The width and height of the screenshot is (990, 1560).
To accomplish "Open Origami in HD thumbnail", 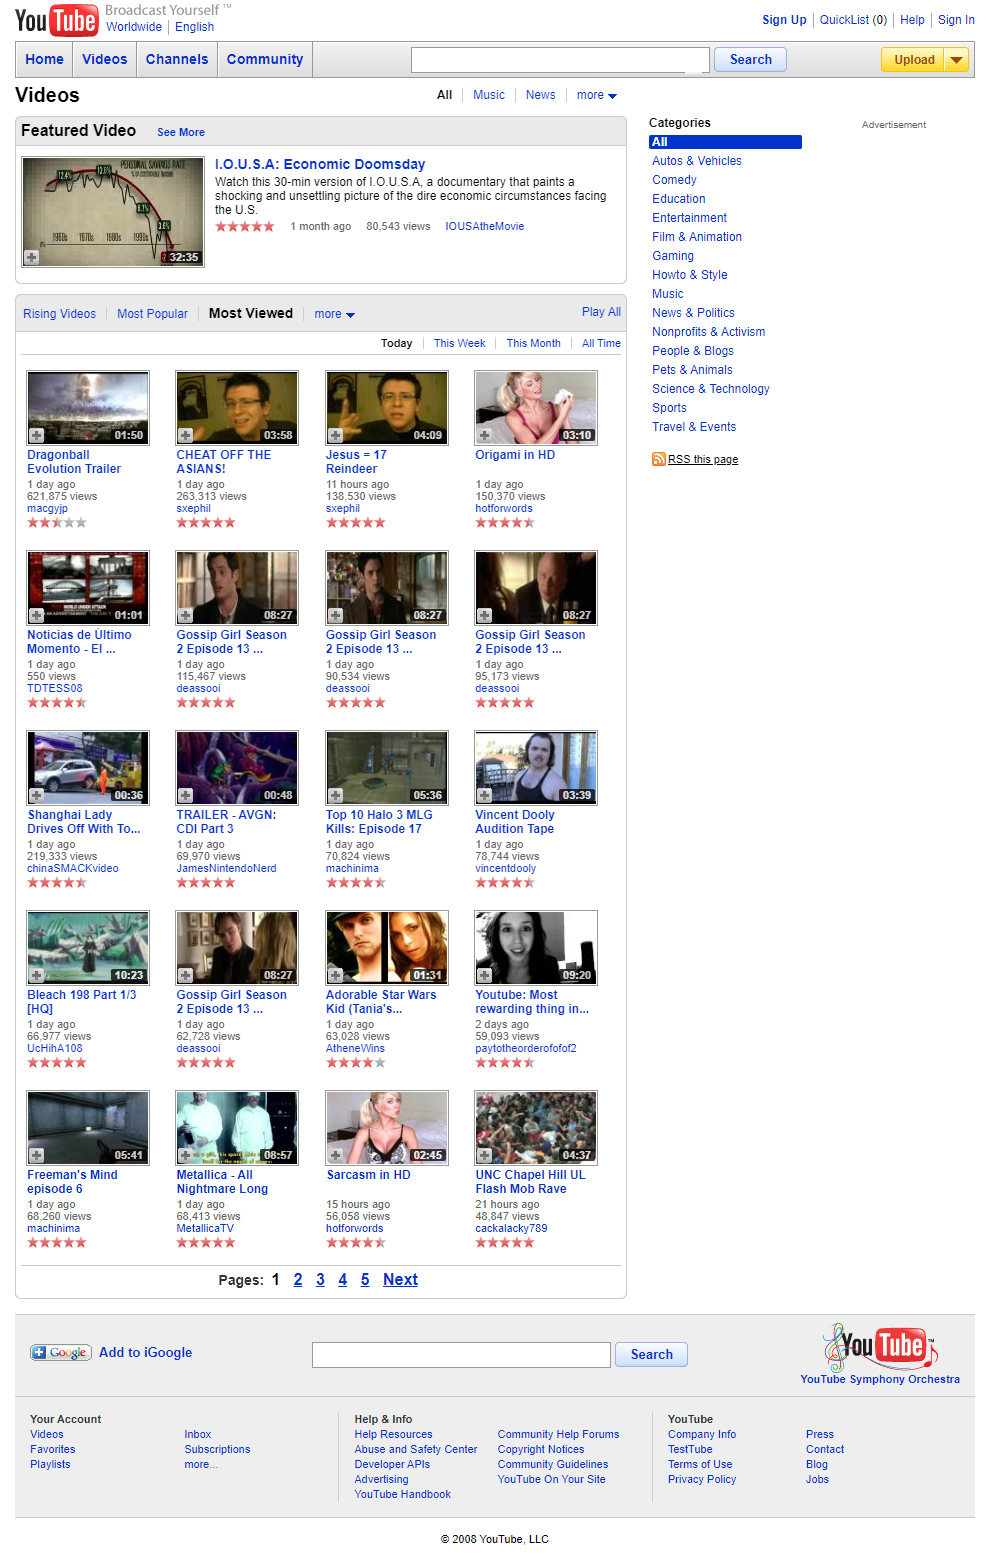I will (536, 408).
